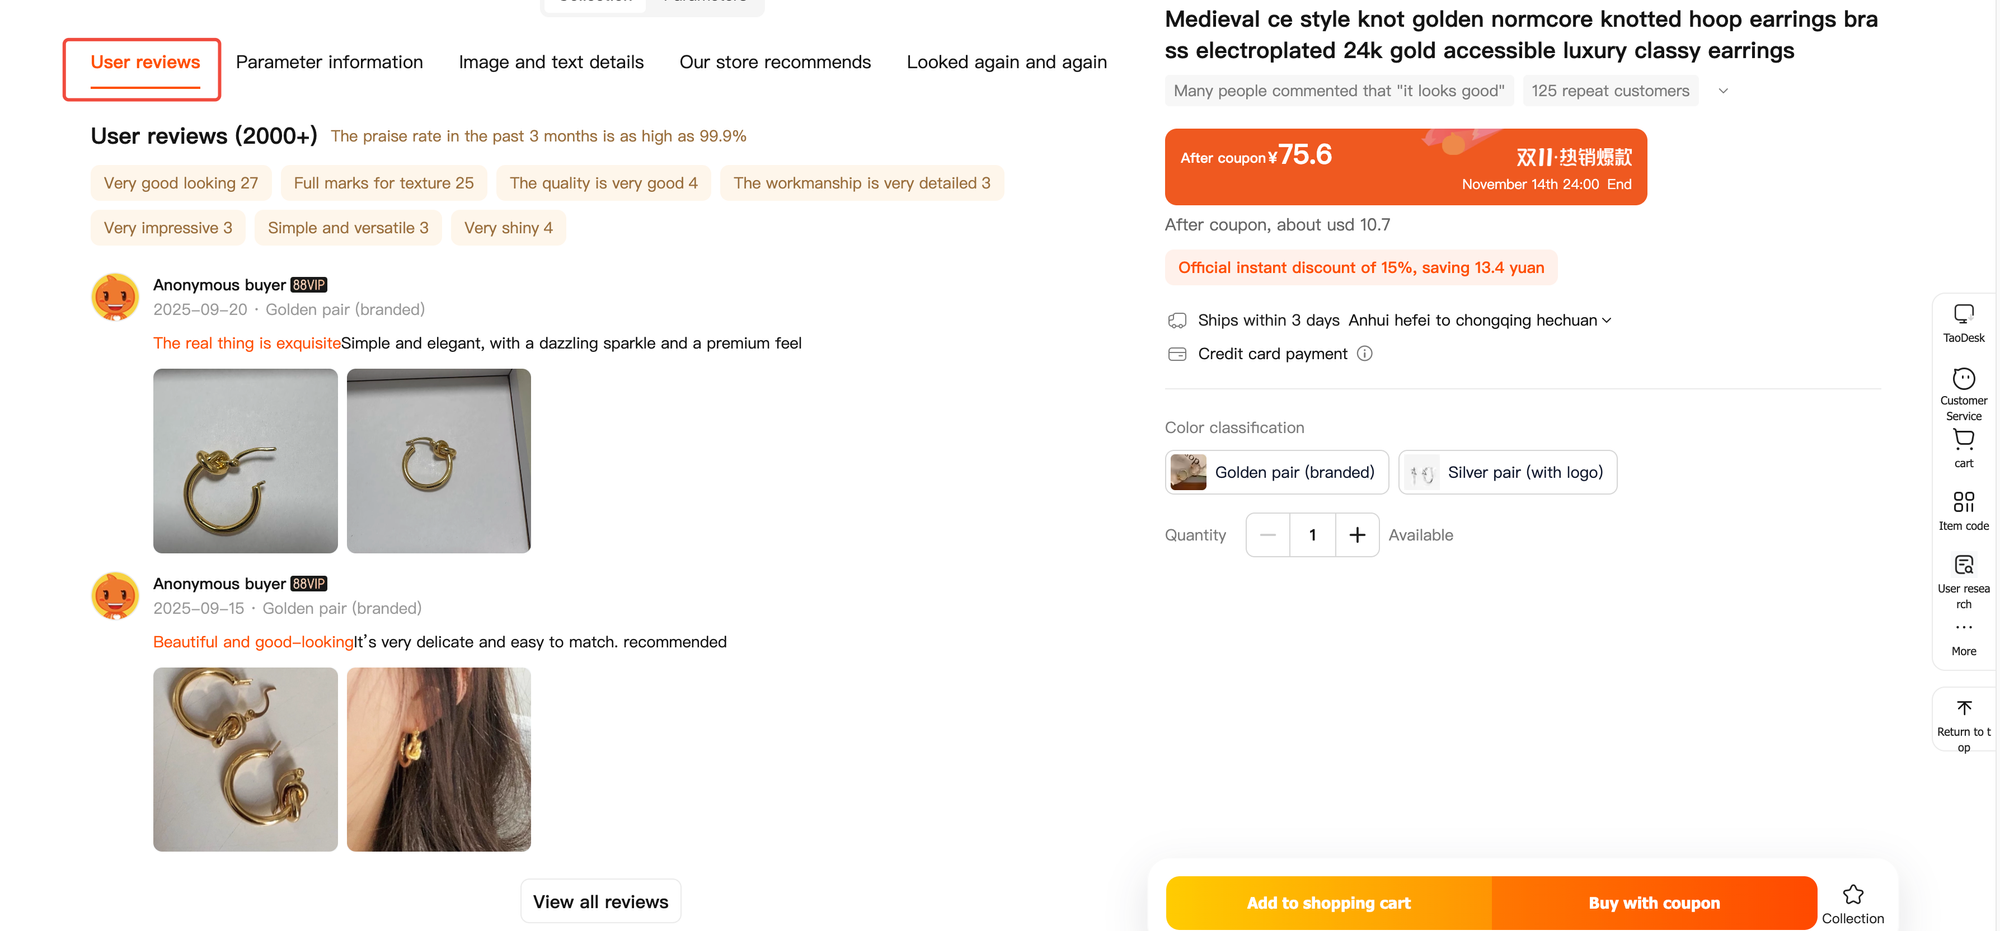2000x931 pixels.
Task: Open the earring-on-ear review photo
Action: (438, 760)
